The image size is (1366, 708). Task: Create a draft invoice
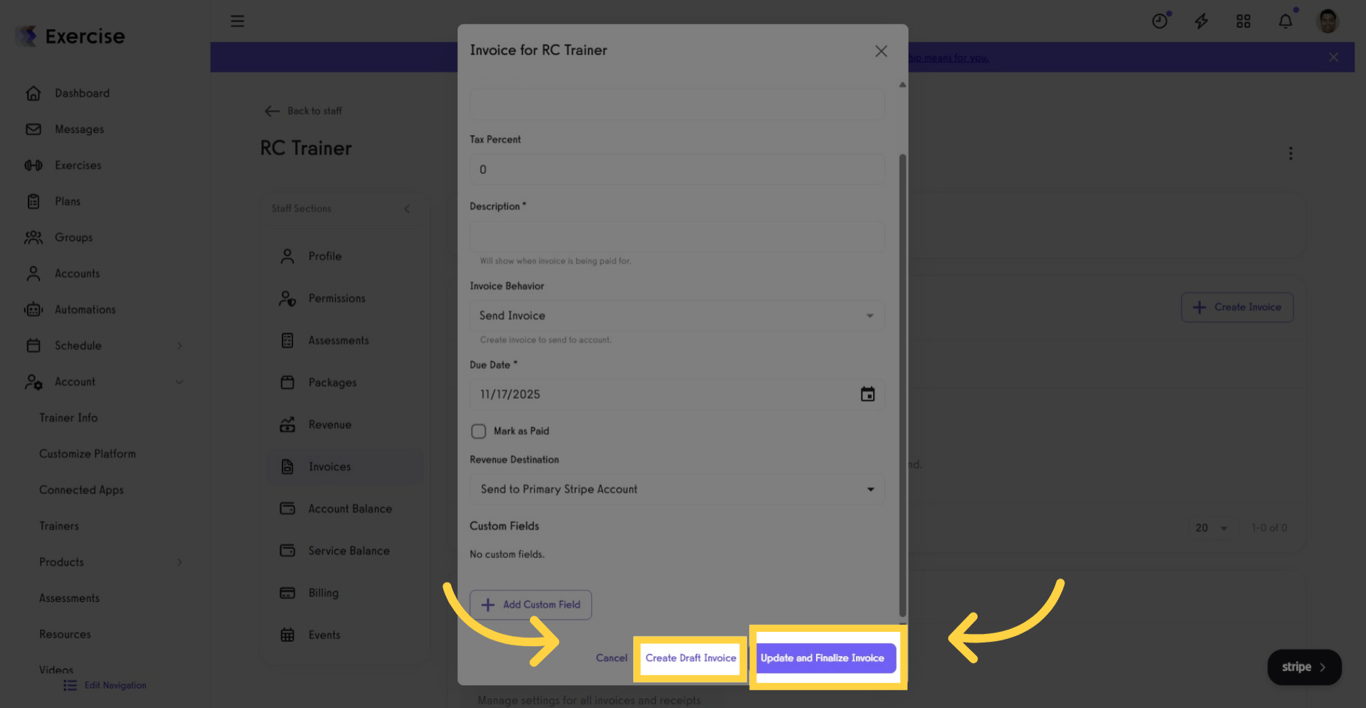[x=691, y=657]
